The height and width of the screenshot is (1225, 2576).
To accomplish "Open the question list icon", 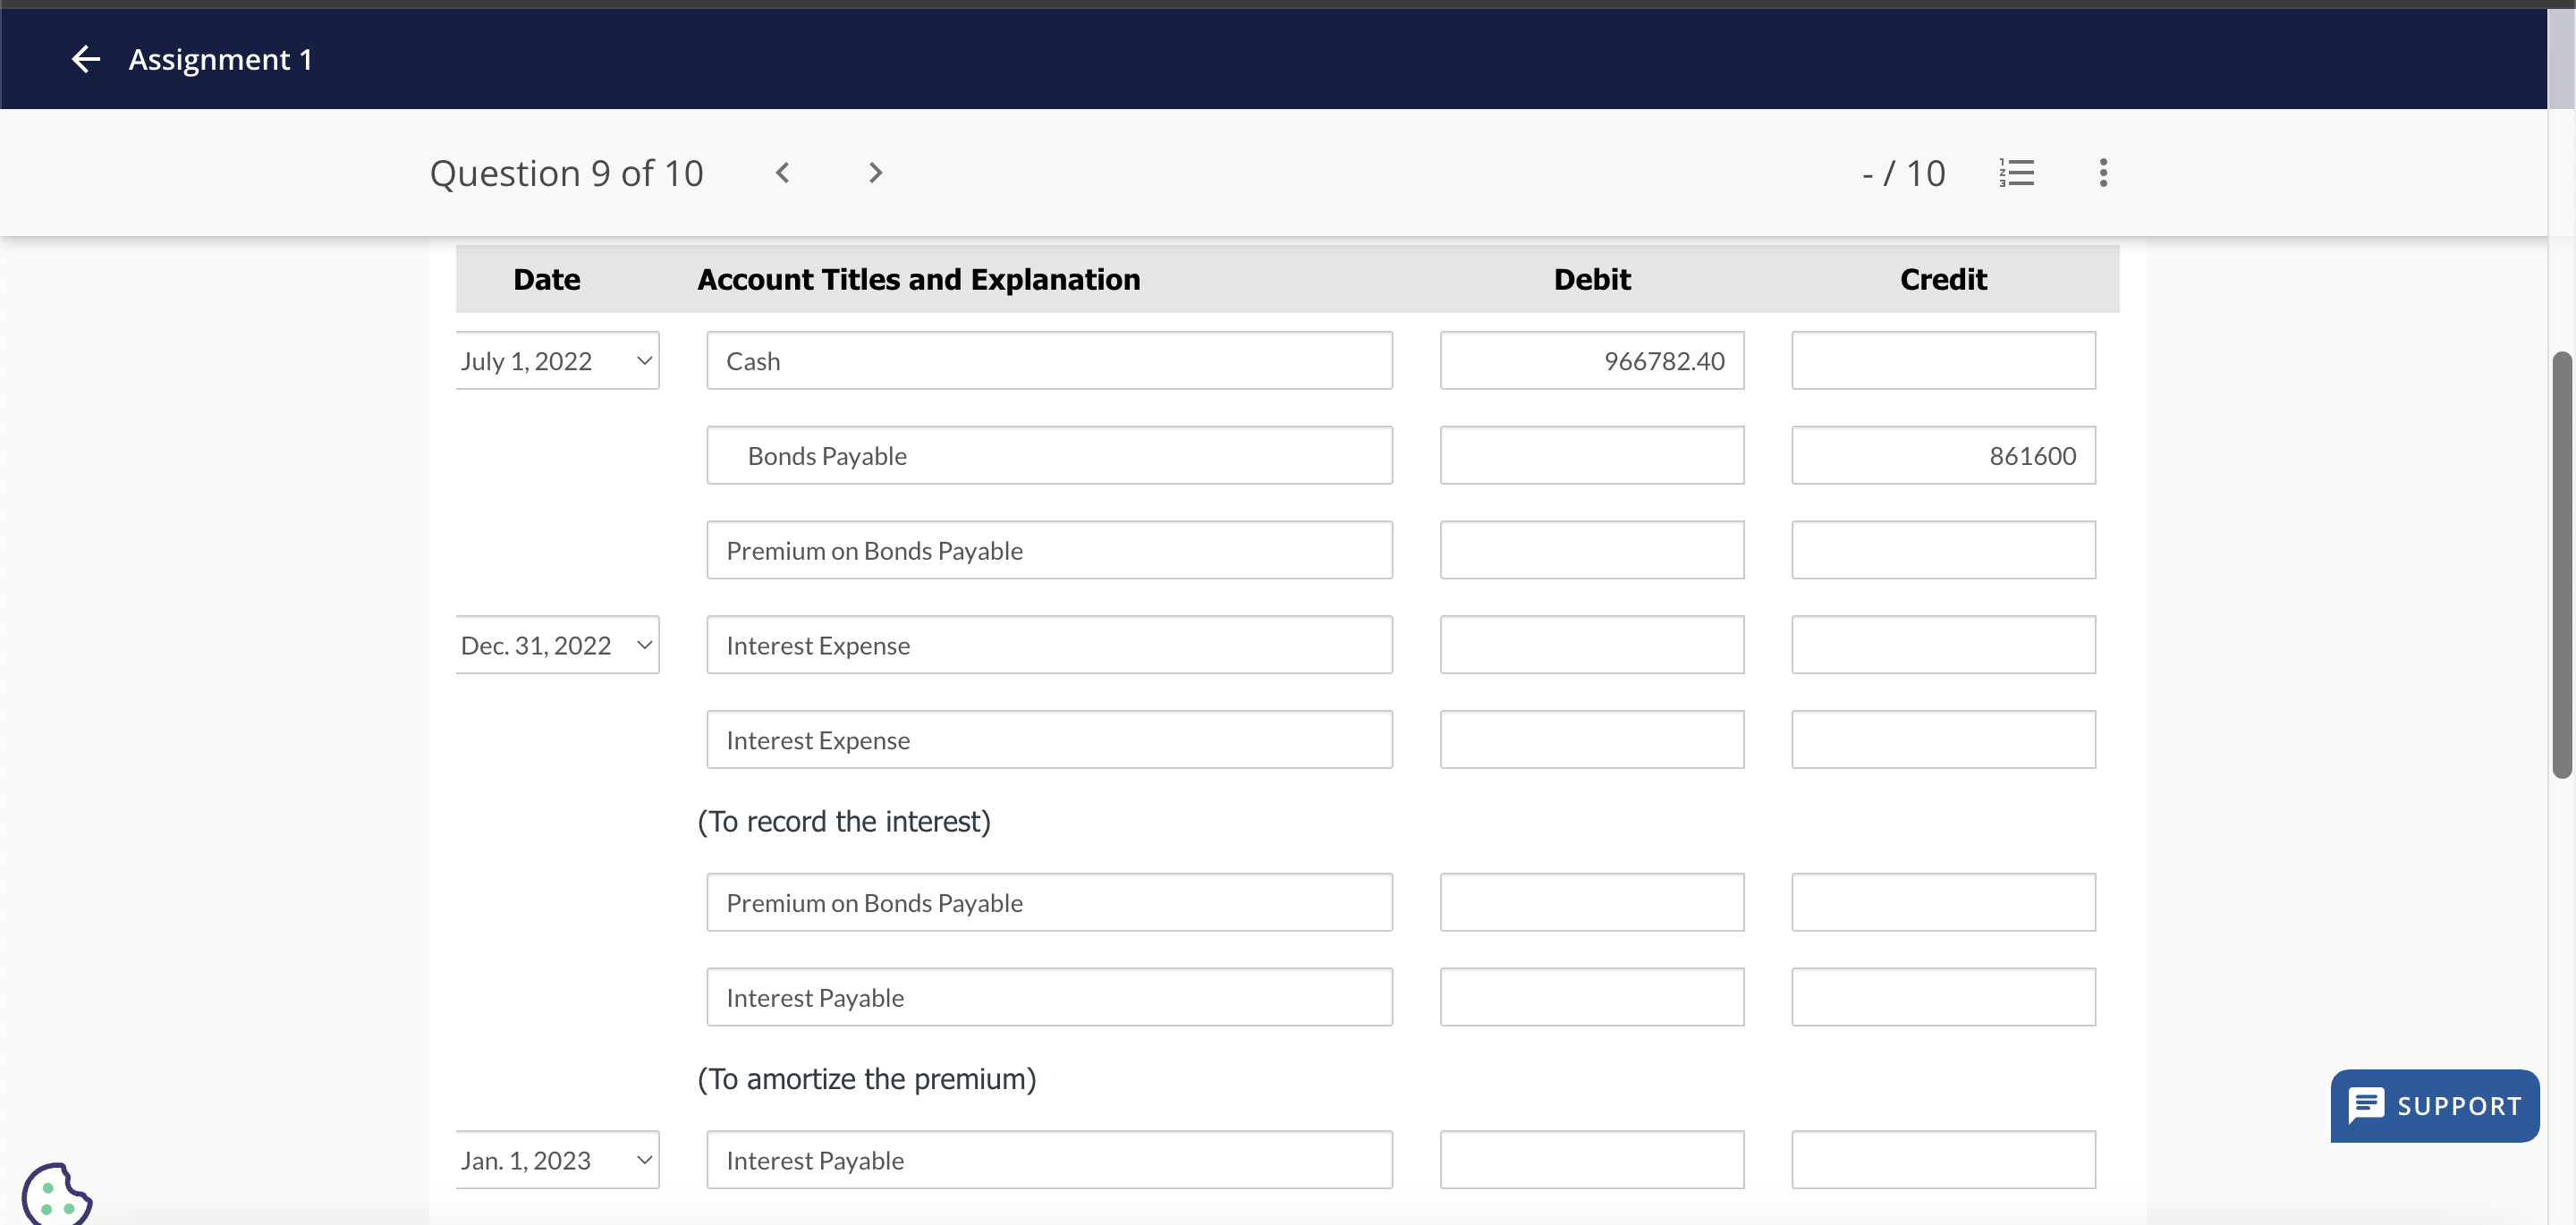I will click(2016, 173).
